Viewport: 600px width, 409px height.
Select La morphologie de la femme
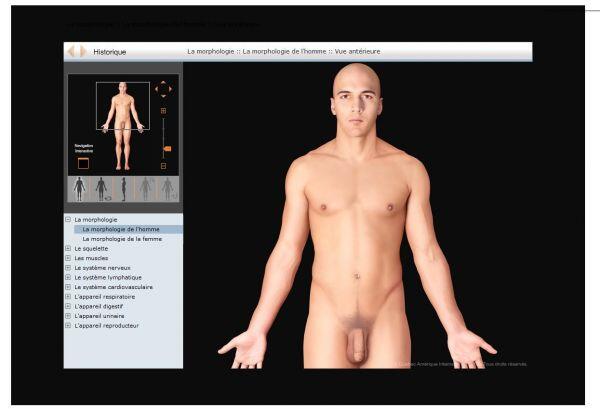120,239
